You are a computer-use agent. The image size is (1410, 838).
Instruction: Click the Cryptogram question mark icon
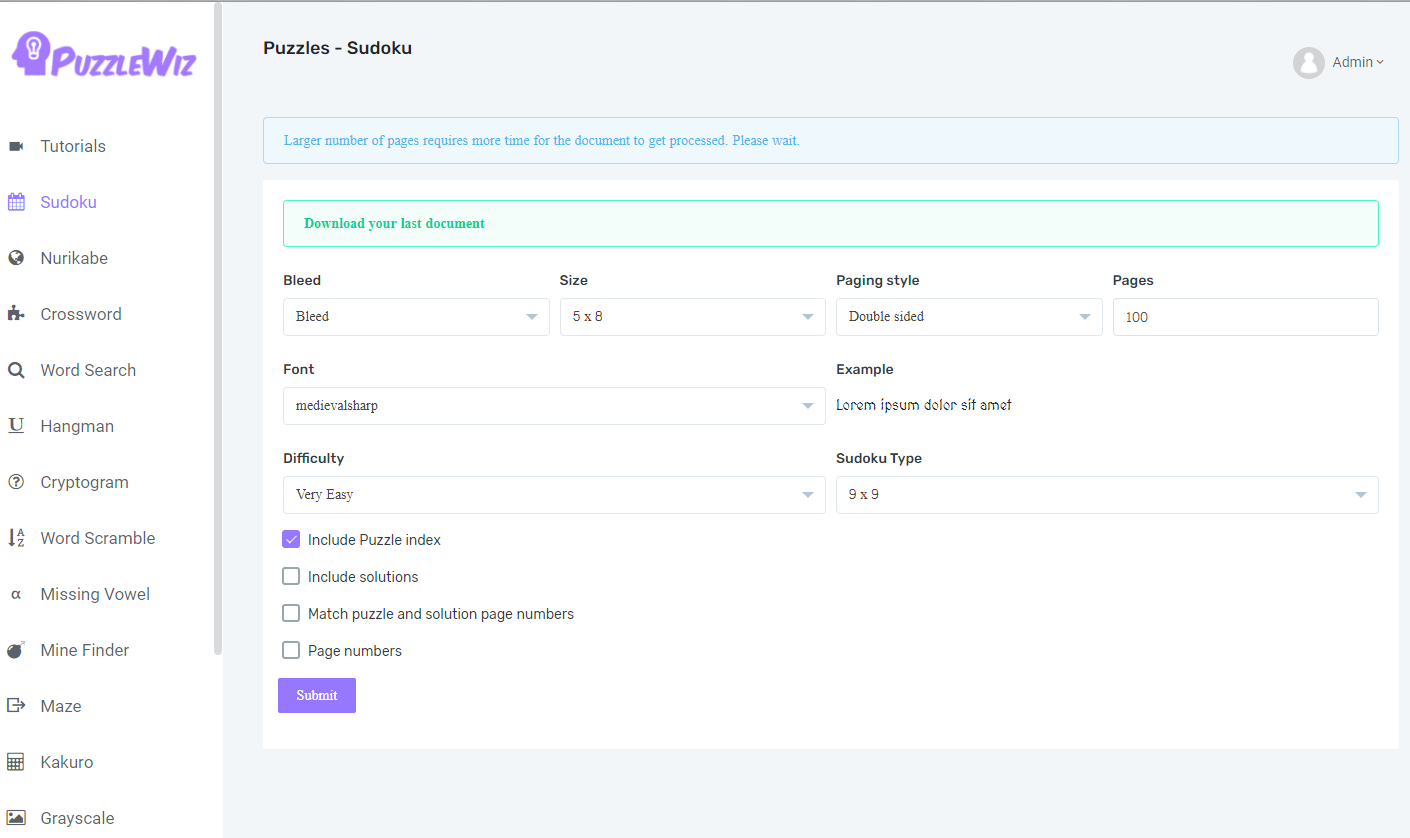(x=16, y=482)
